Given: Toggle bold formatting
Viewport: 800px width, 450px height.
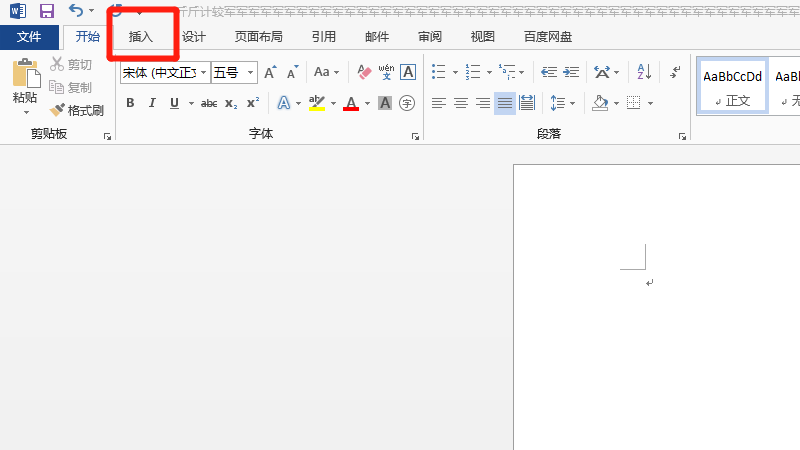Looking at the screenshot, I should (130, 103).
